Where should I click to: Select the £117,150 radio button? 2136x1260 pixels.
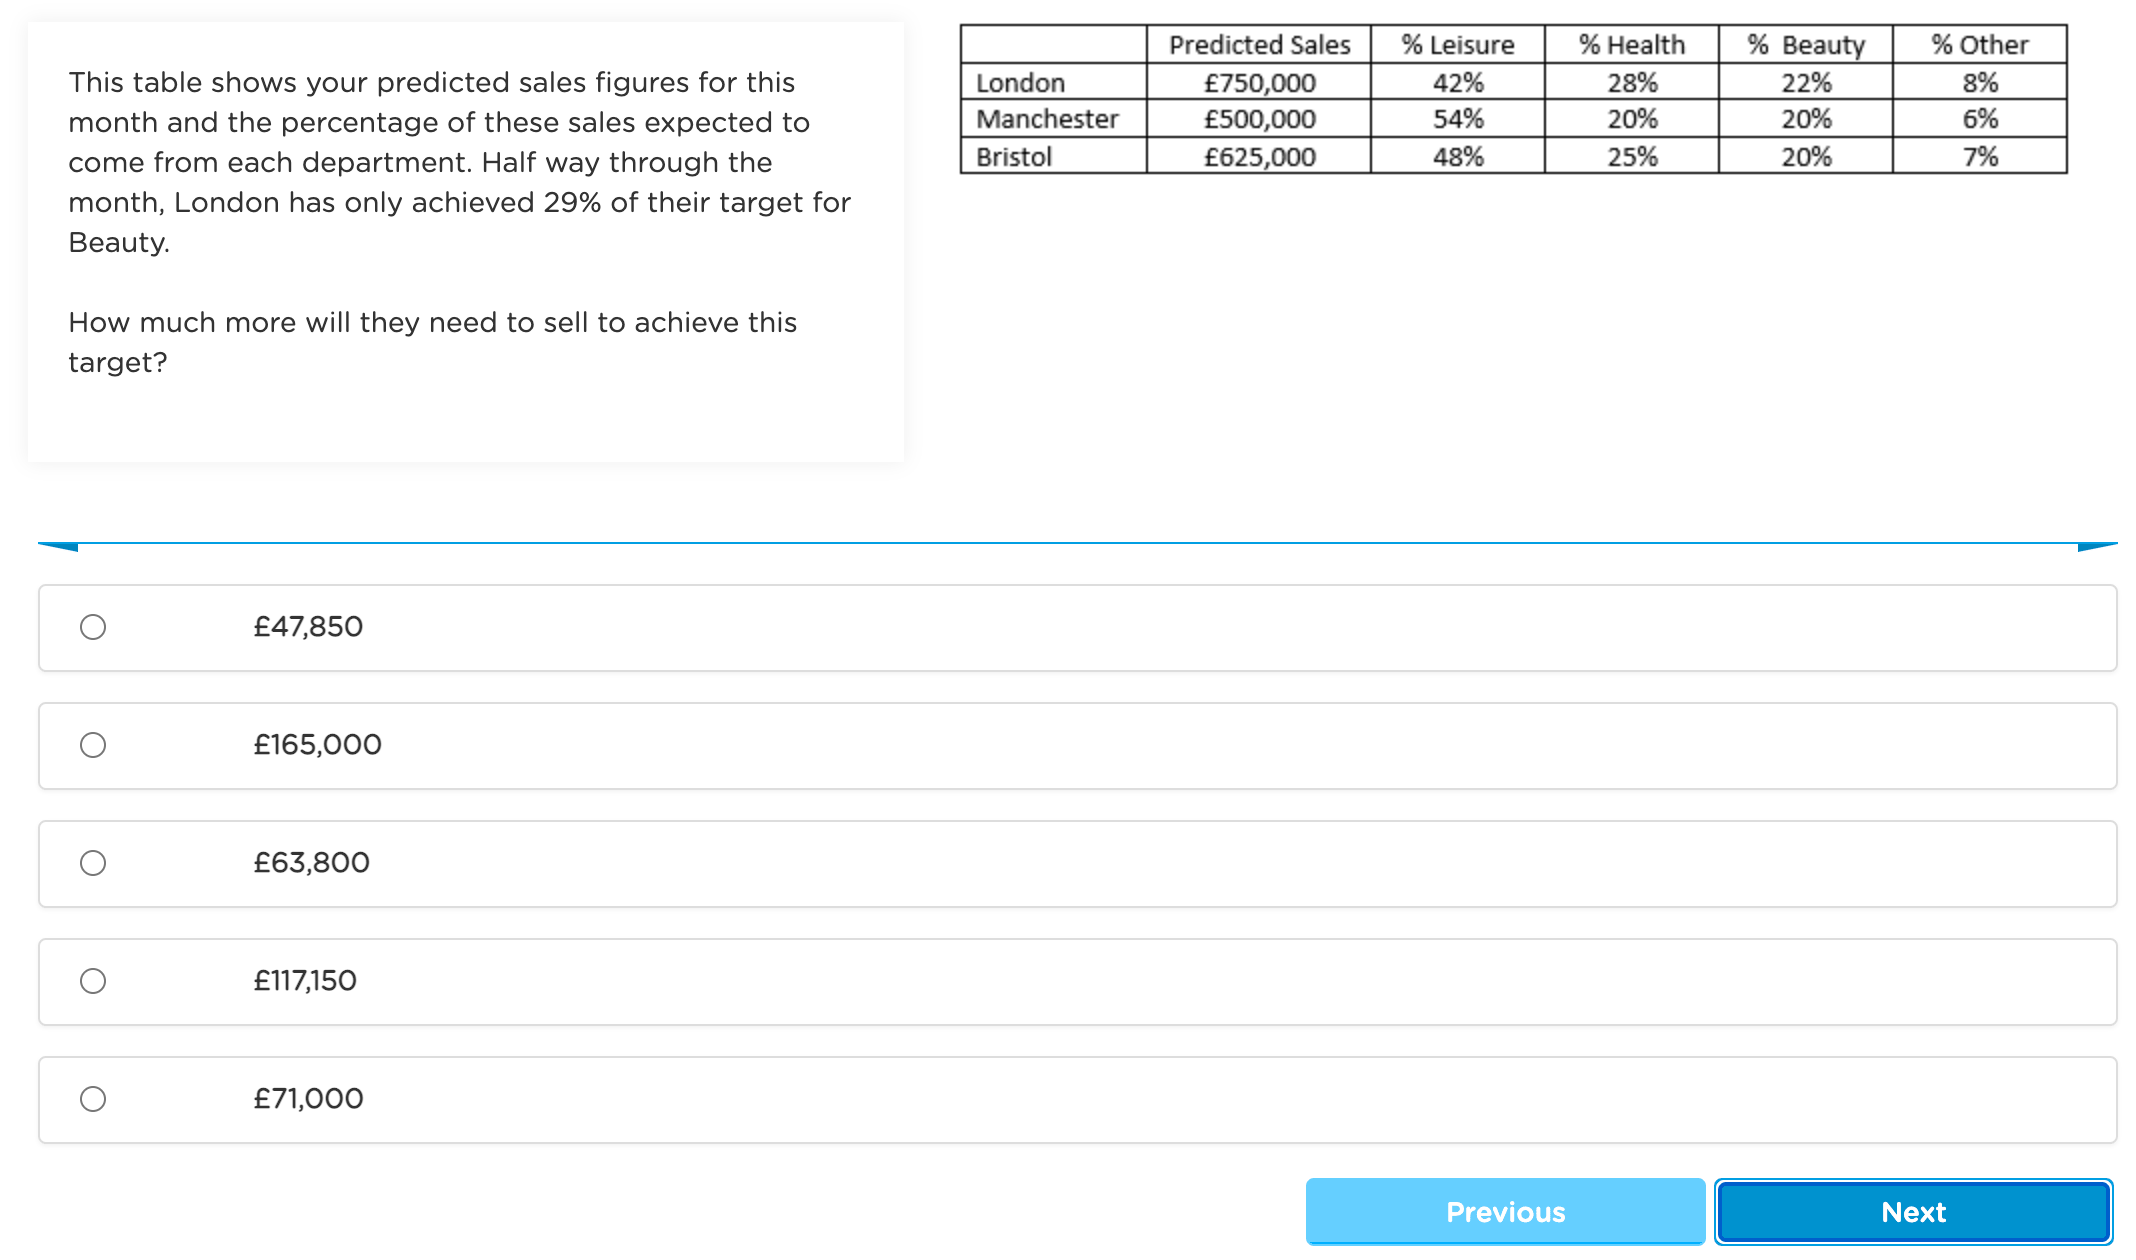(x=93, y=981)
